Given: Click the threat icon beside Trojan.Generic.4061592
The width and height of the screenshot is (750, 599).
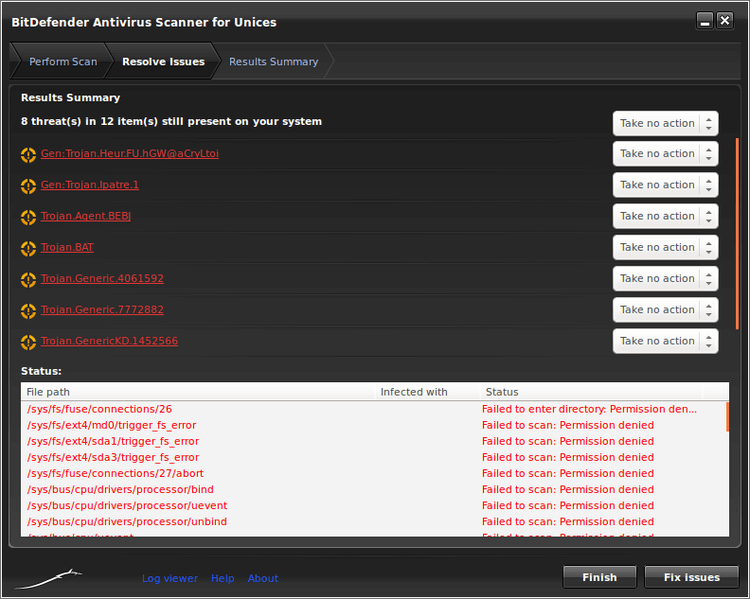Looking at the screenshot, I should [x=28, y=279].
